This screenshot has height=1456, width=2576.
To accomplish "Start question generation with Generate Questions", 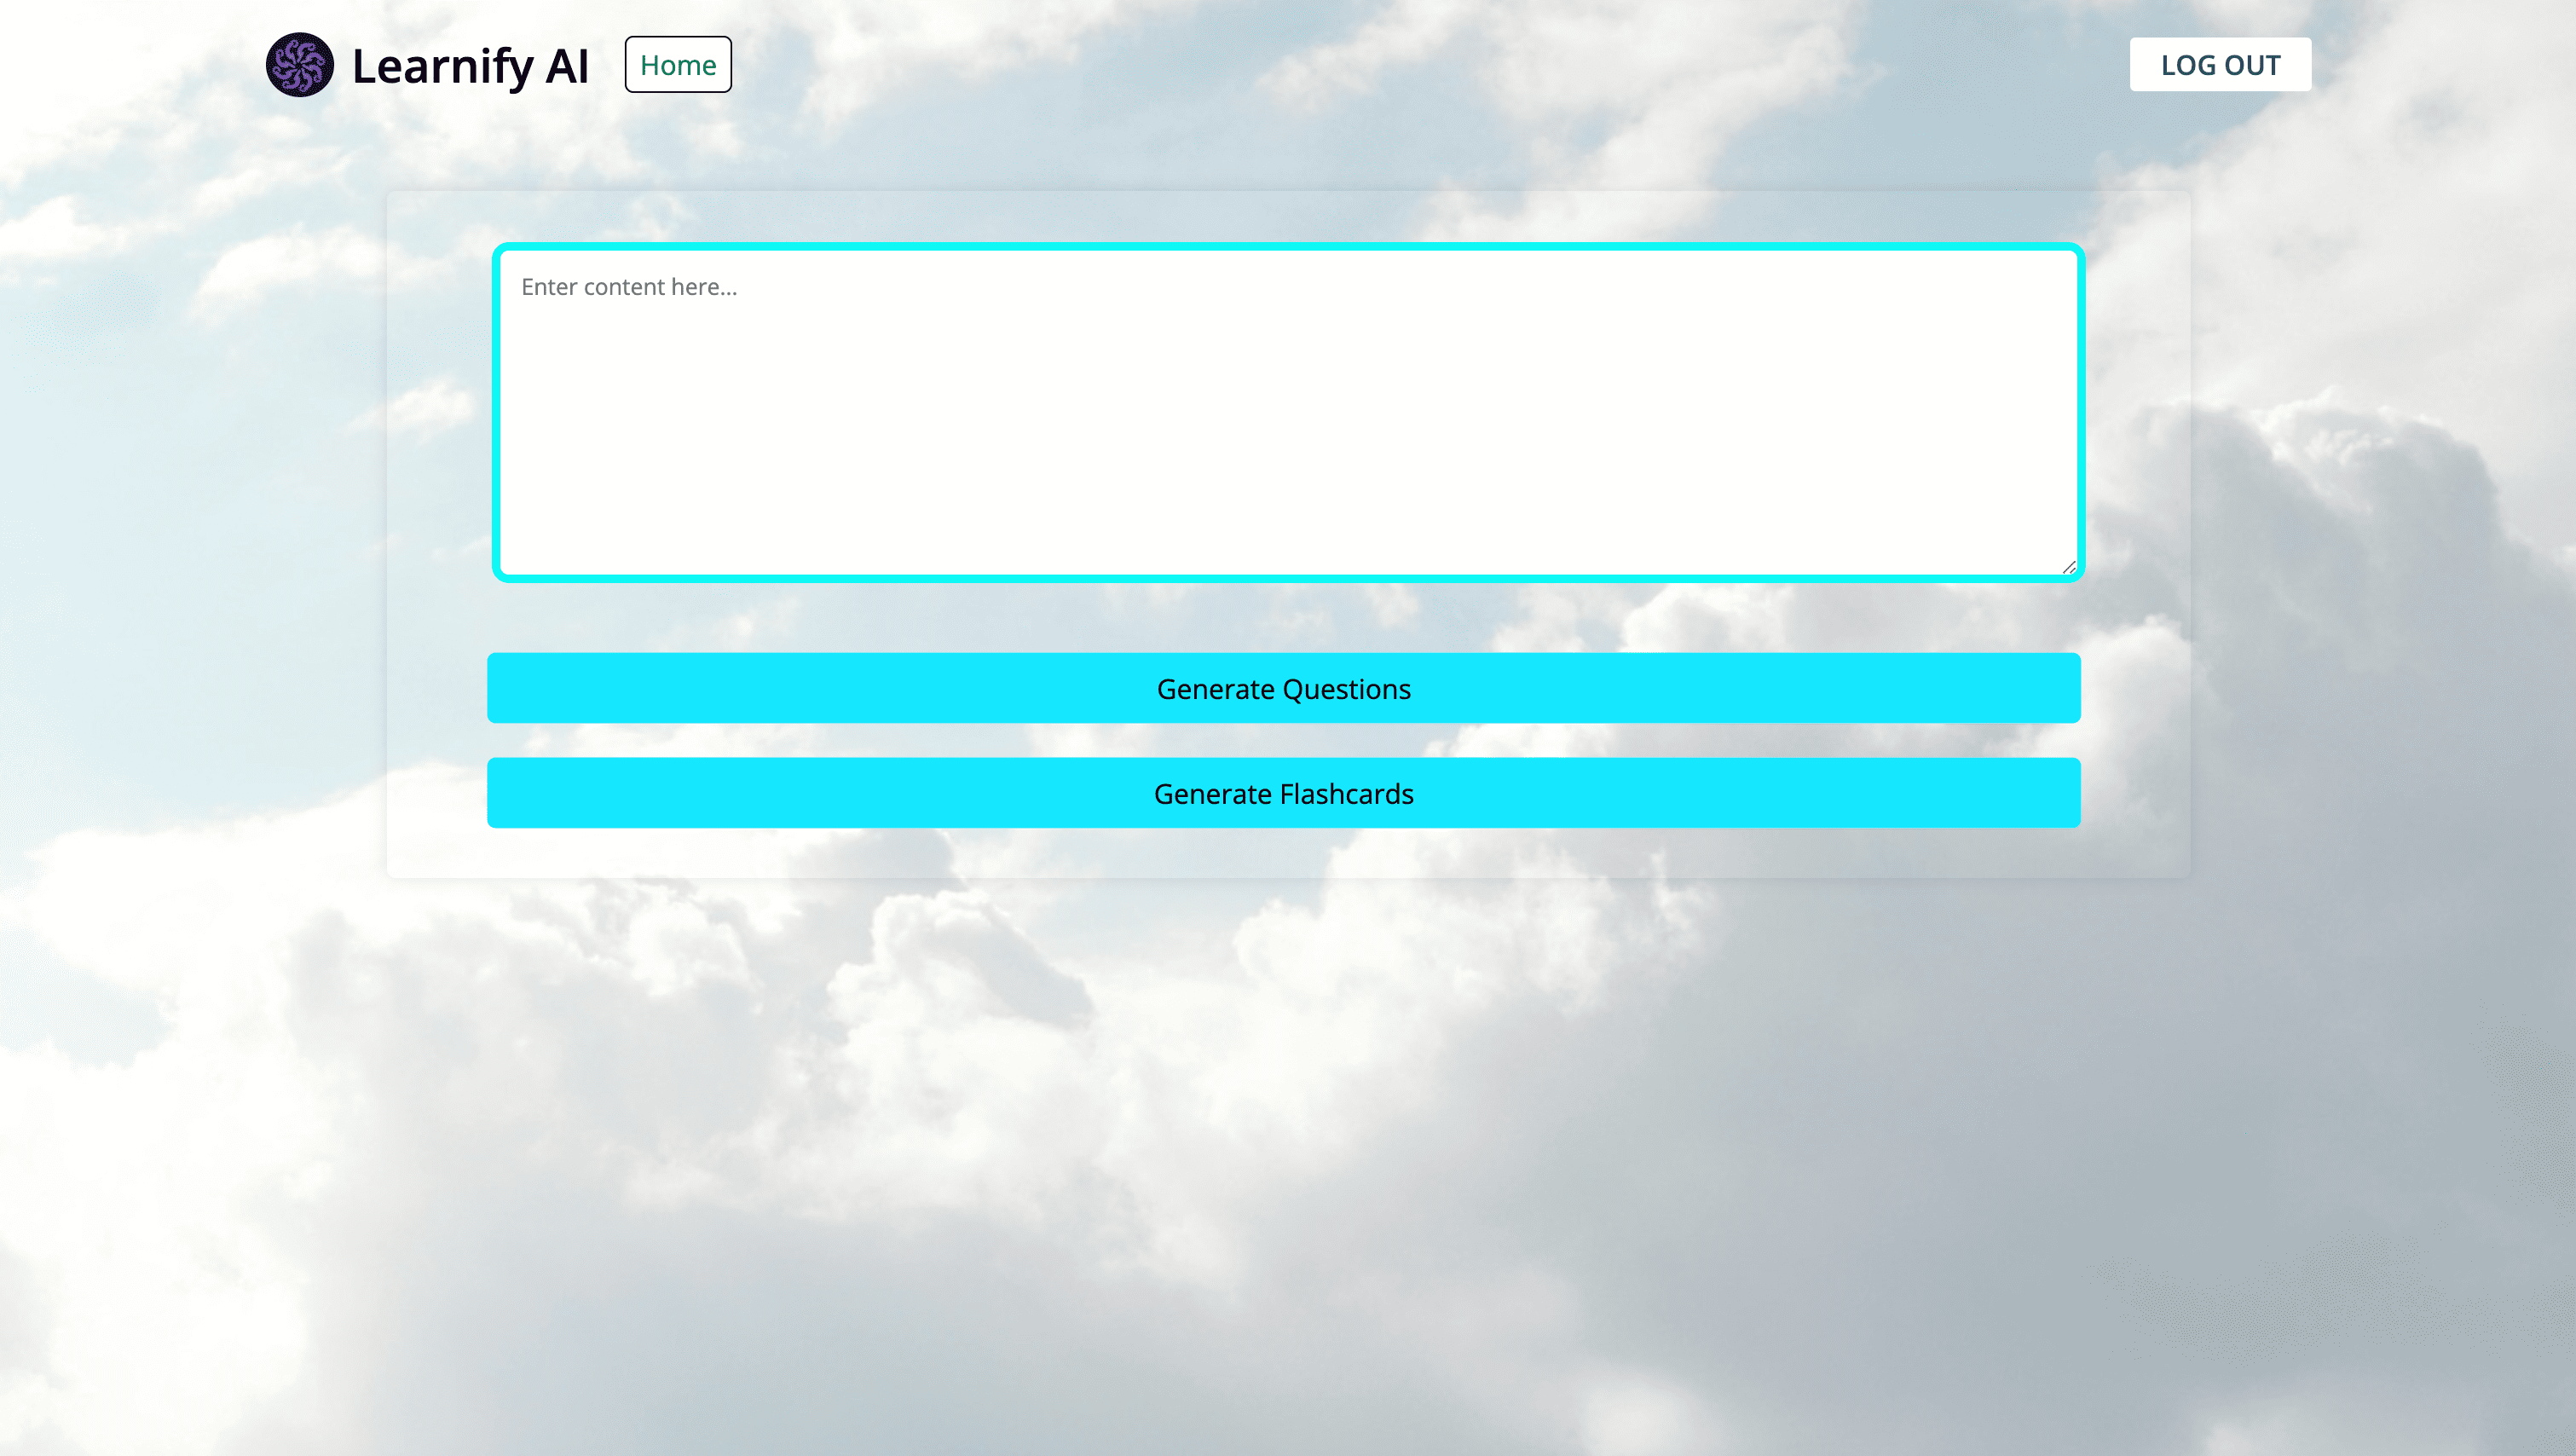I will point(1283,688).
